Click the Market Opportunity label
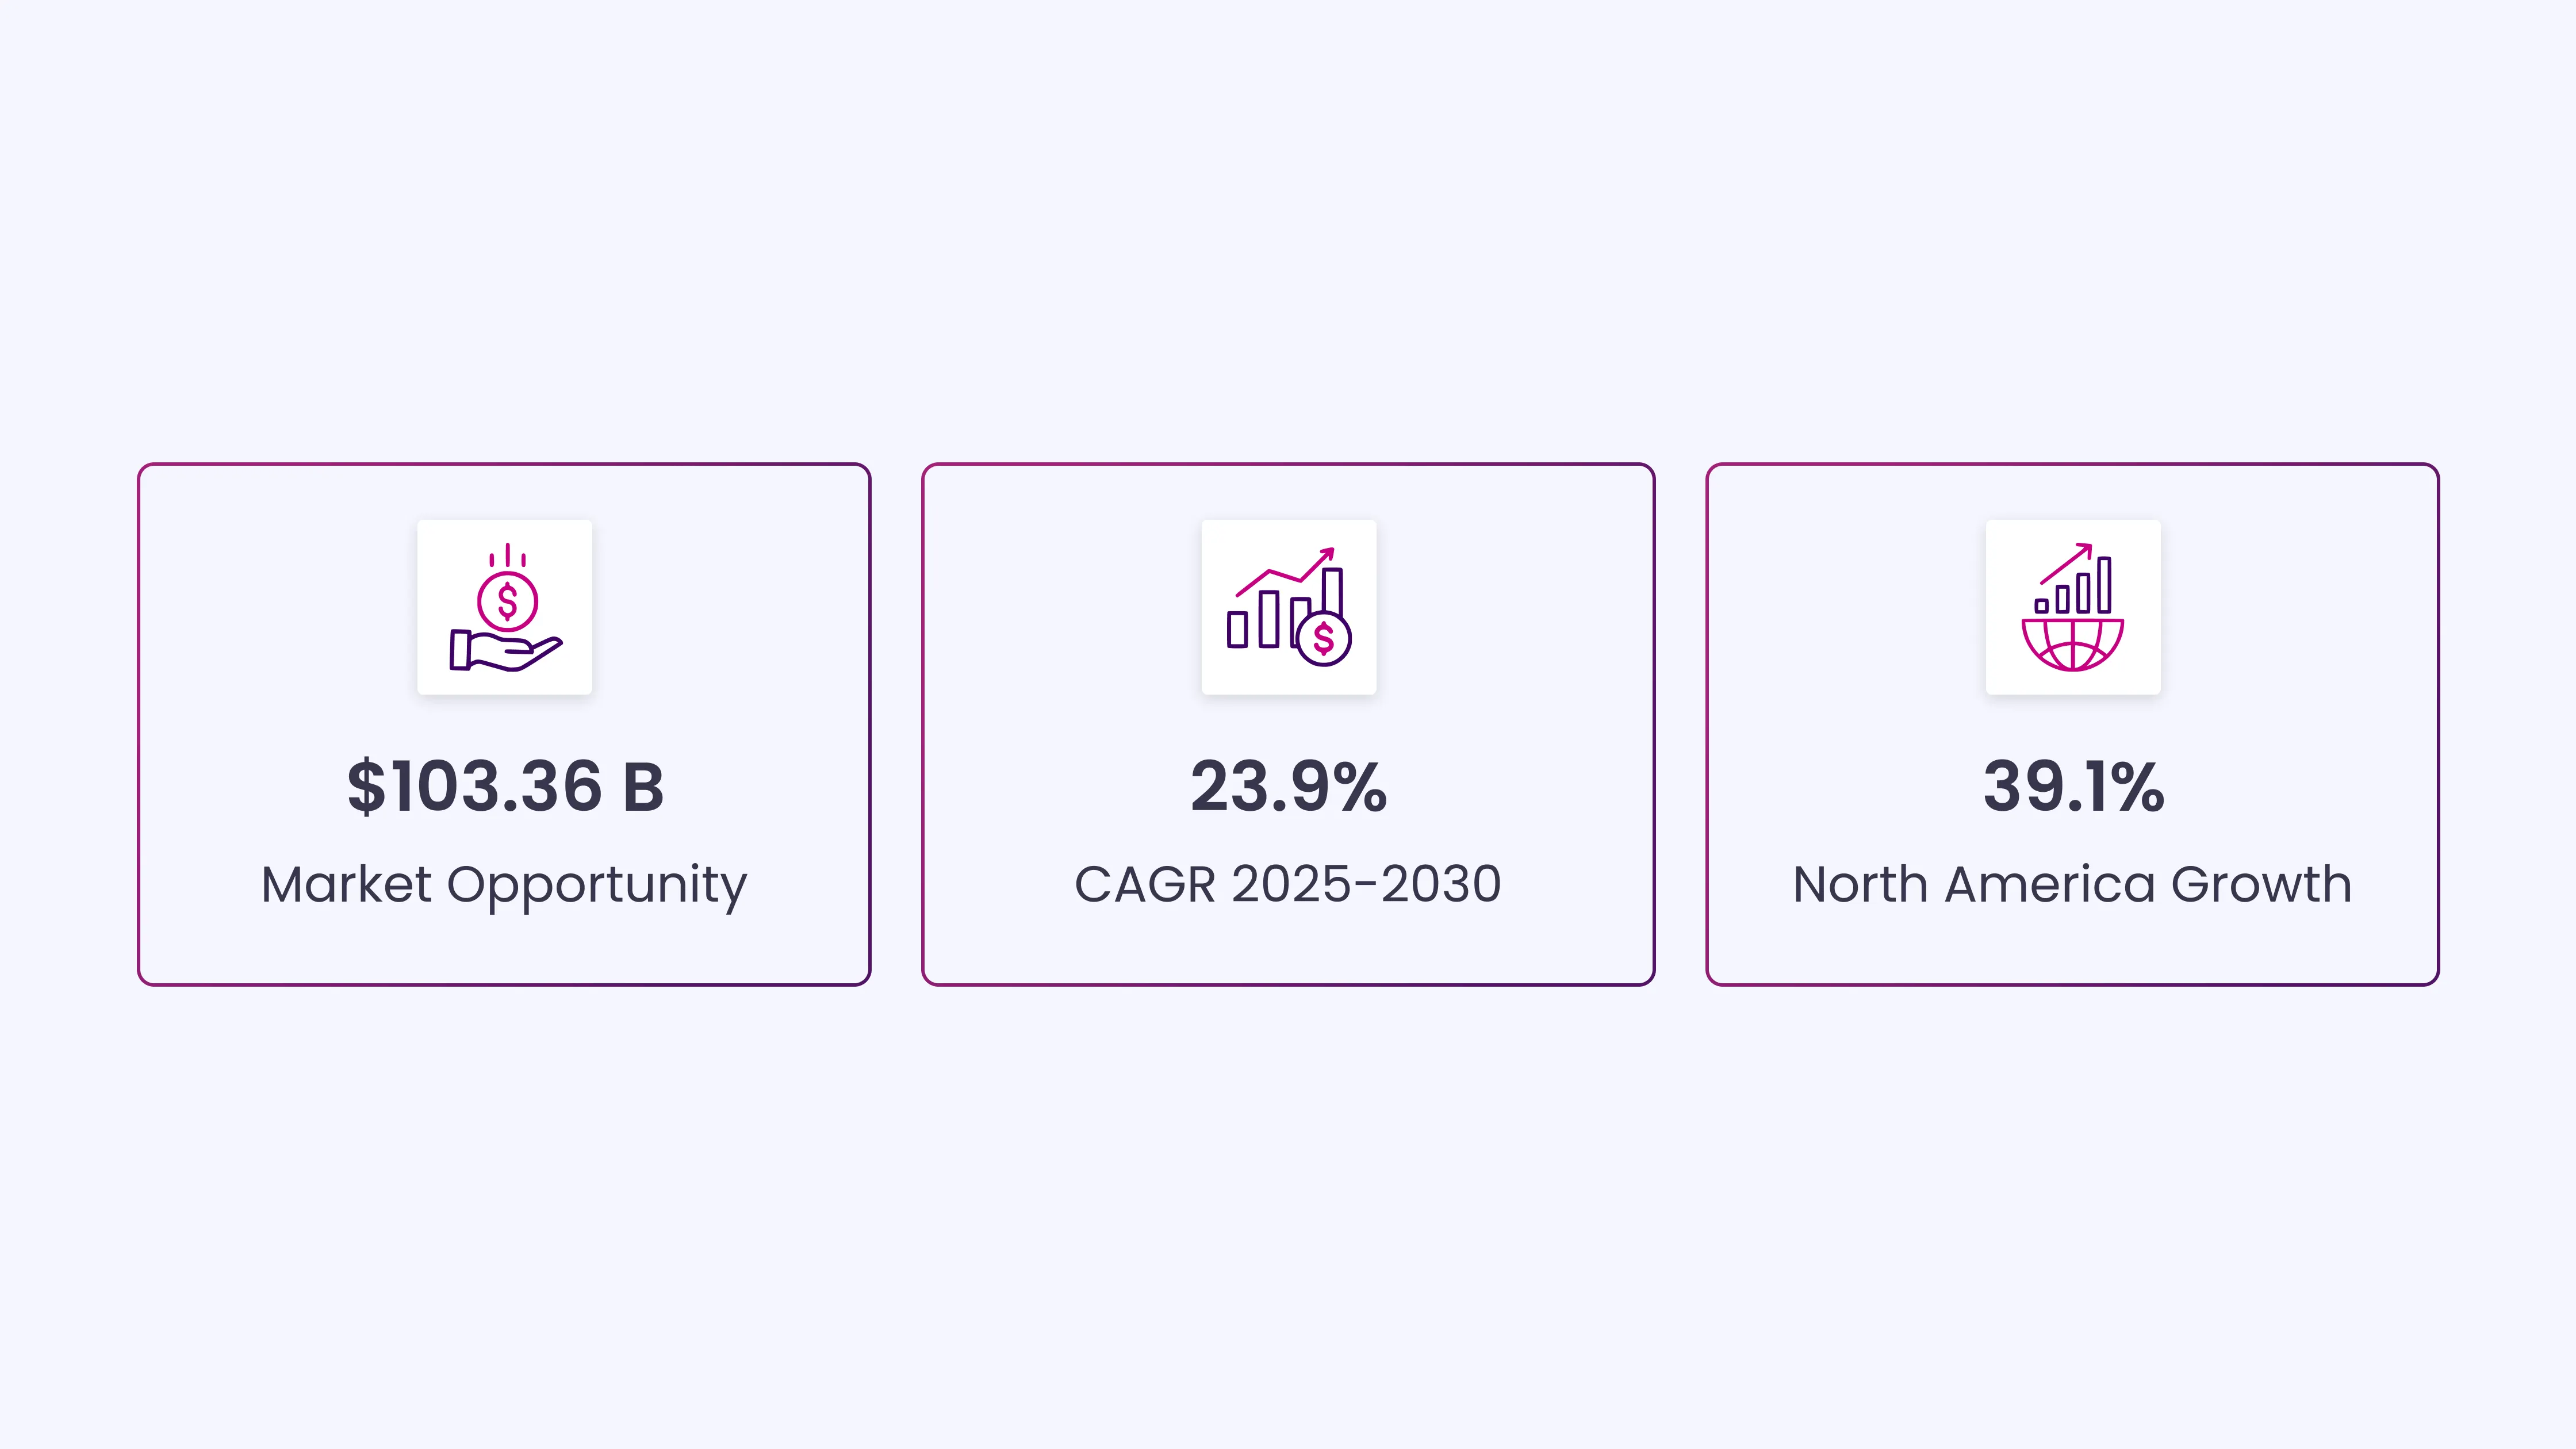 (505, 884)
